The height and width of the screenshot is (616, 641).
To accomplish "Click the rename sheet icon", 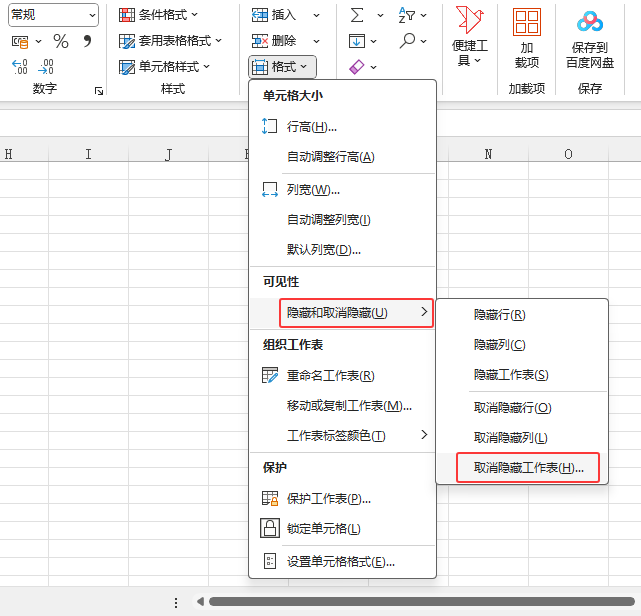I will tap(269, 375).
